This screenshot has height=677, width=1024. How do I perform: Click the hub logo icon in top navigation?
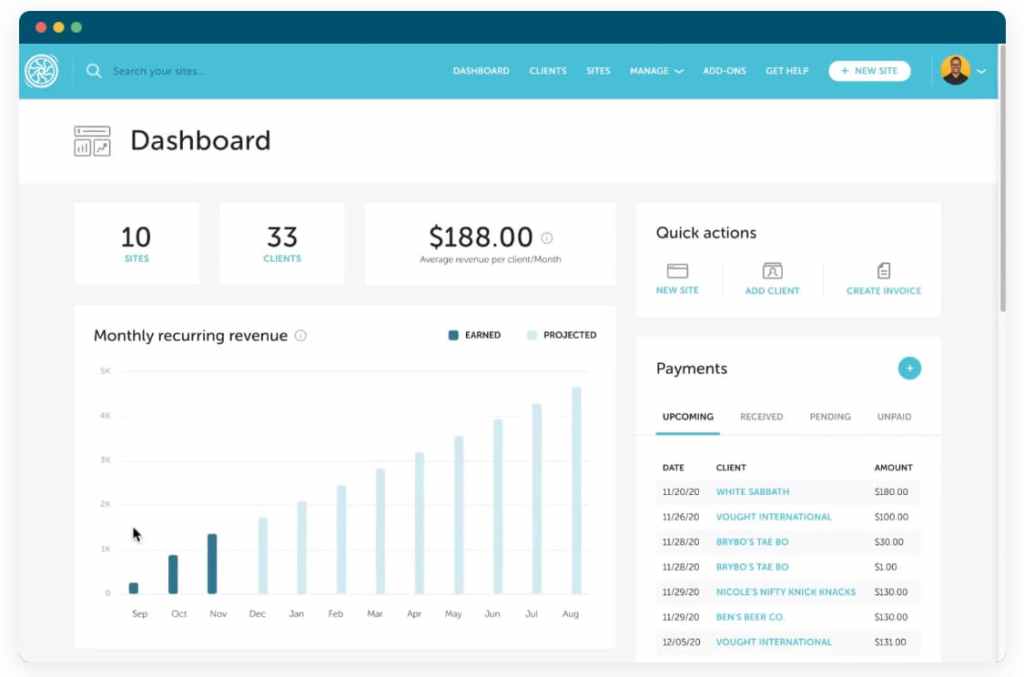[40, 71]
